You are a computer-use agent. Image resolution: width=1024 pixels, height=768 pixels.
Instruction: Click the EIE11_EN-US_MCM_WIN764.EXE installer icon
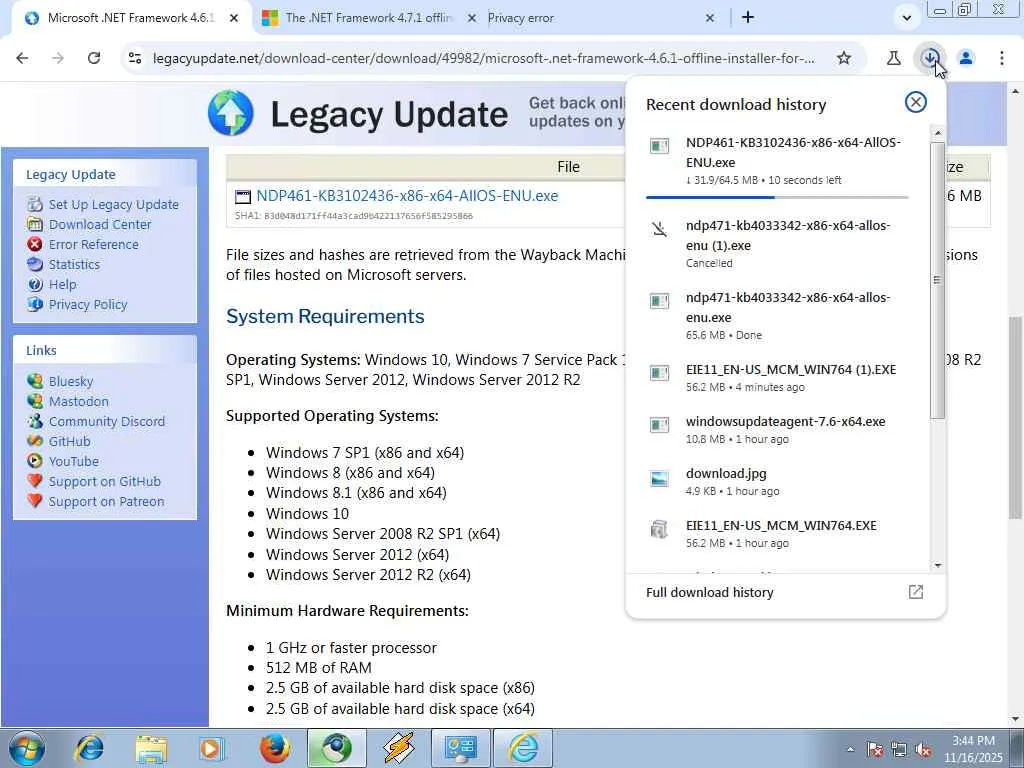click(x=660, y=529)
